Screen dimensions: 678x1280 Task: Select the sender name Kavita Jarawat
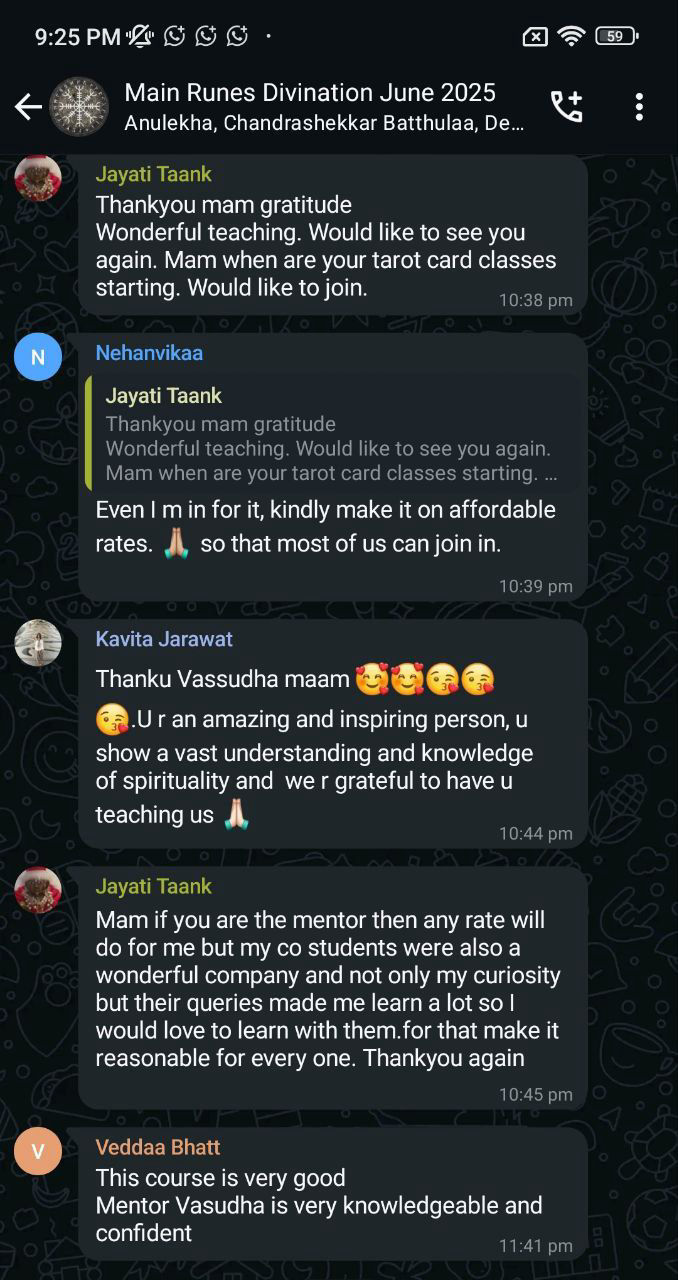164,639
